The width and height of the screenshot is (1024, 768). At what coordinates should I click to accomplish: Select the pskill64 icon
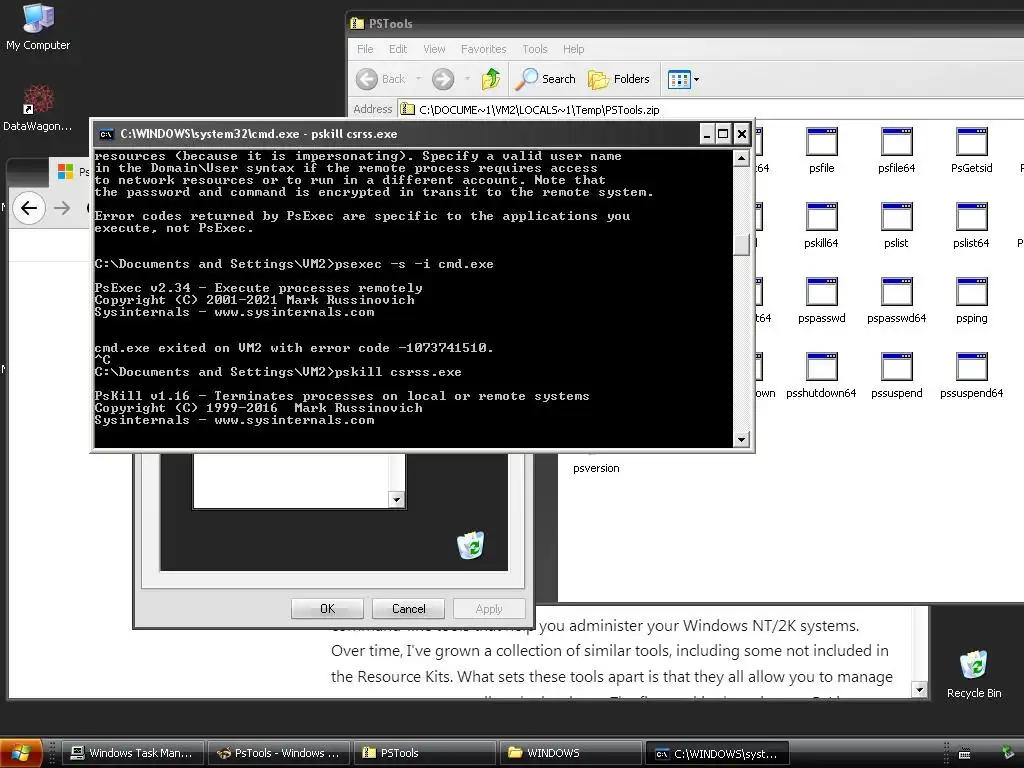tap(822, 225)
